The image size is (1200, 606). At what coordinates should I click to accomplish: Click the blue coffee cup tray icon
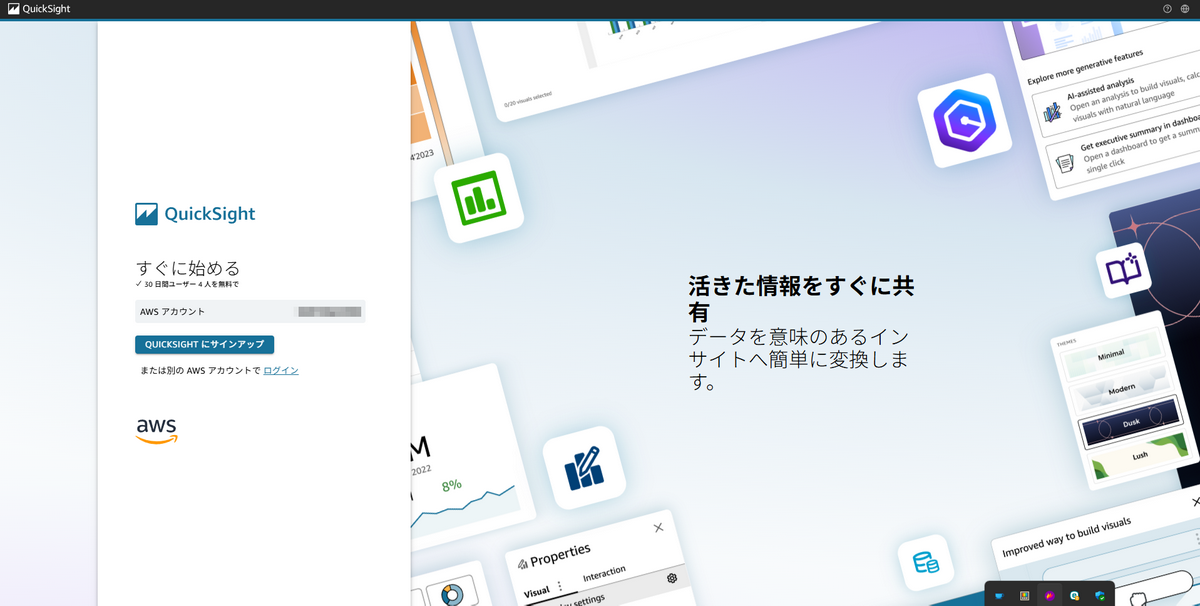999,595
